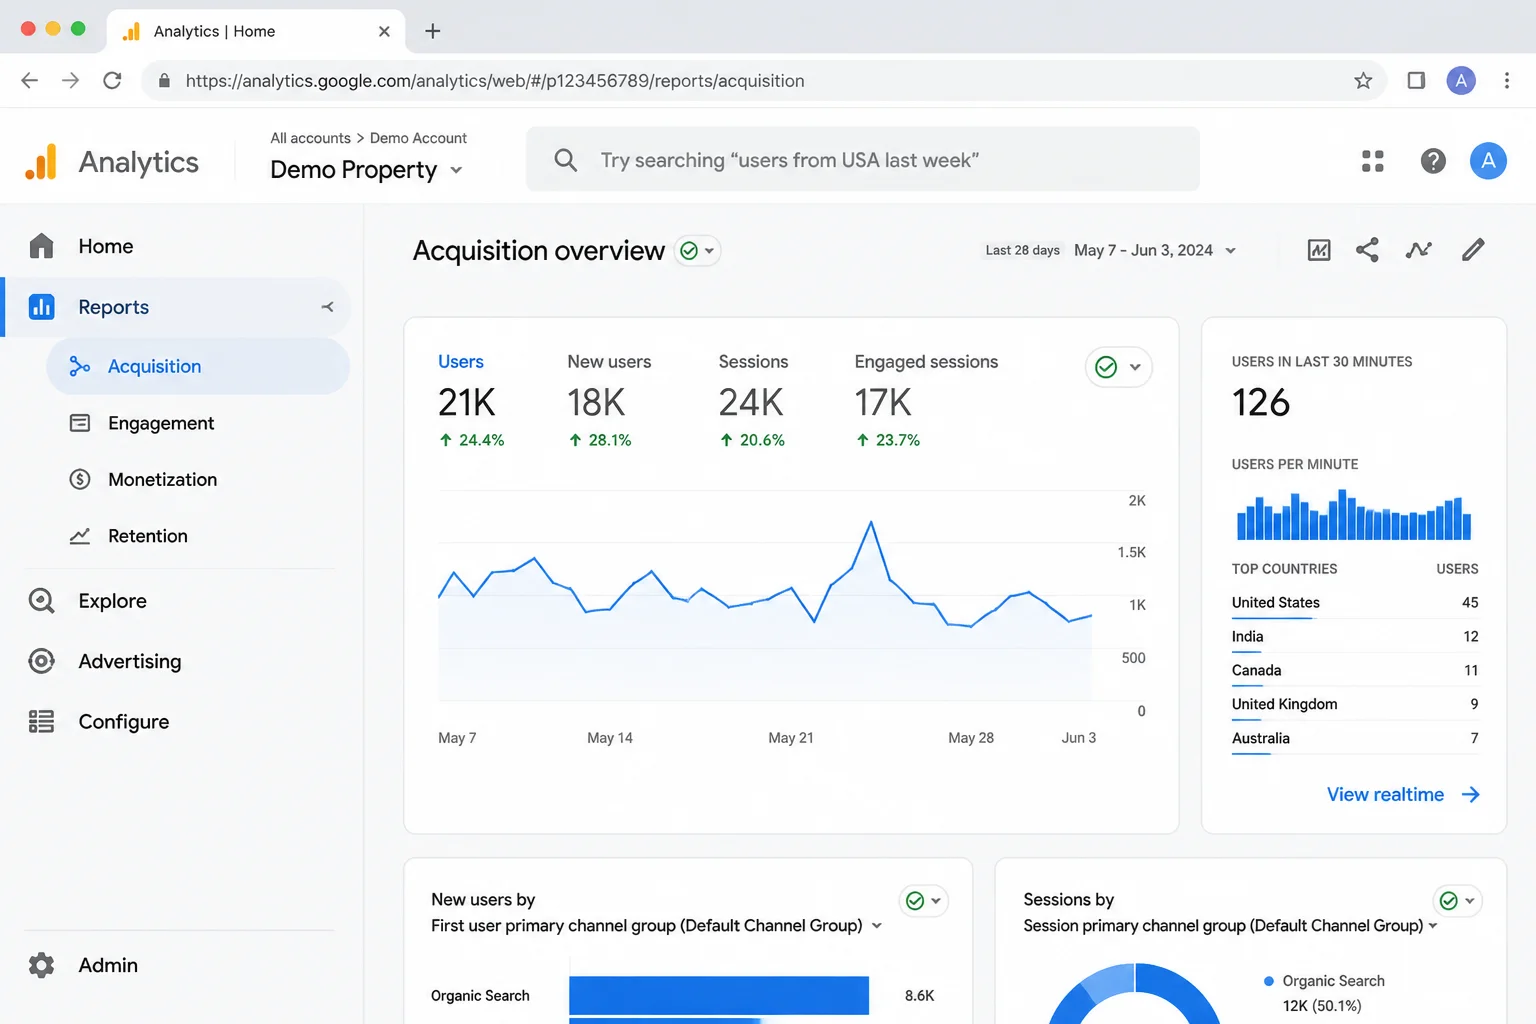Image resolution: width=1536 pixels, height=1024 pixels.
Task: Click into the Analytics search field
Action: pyautogui.click(x=863, y=160)
